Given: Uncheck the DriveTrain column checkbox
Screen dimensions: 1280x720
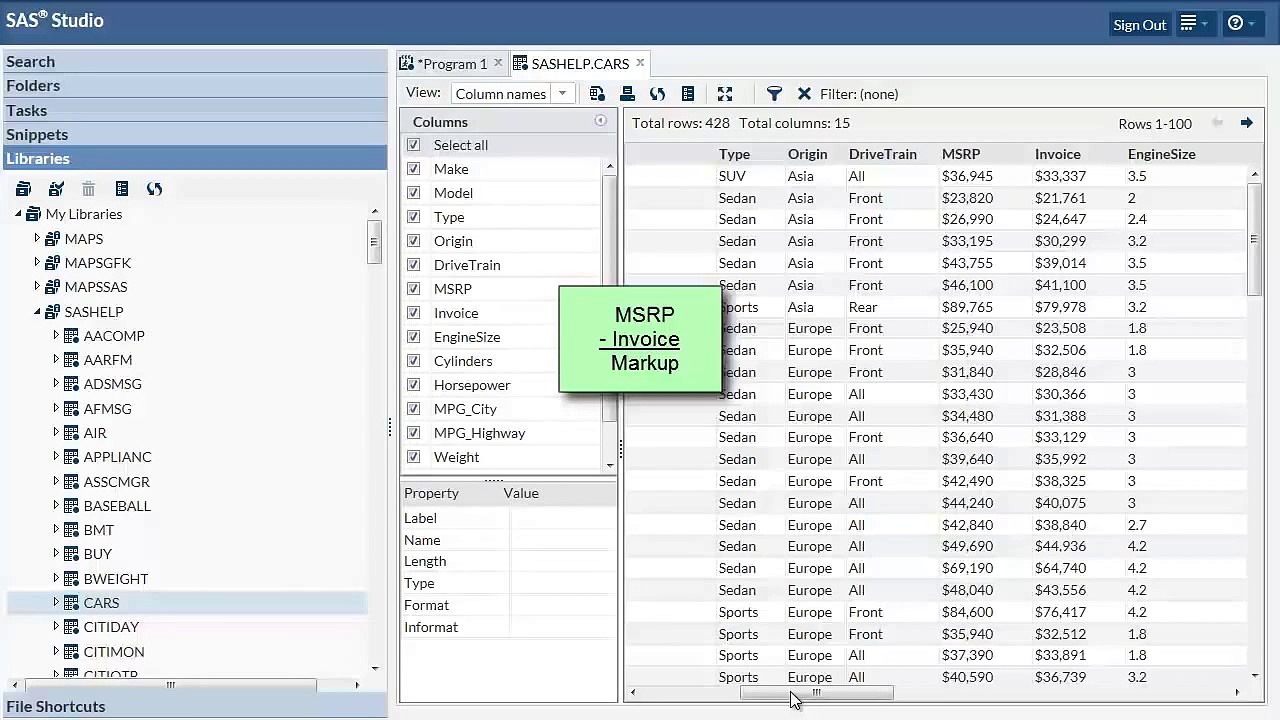Looking at the screenshot, I should click(413, 265).
